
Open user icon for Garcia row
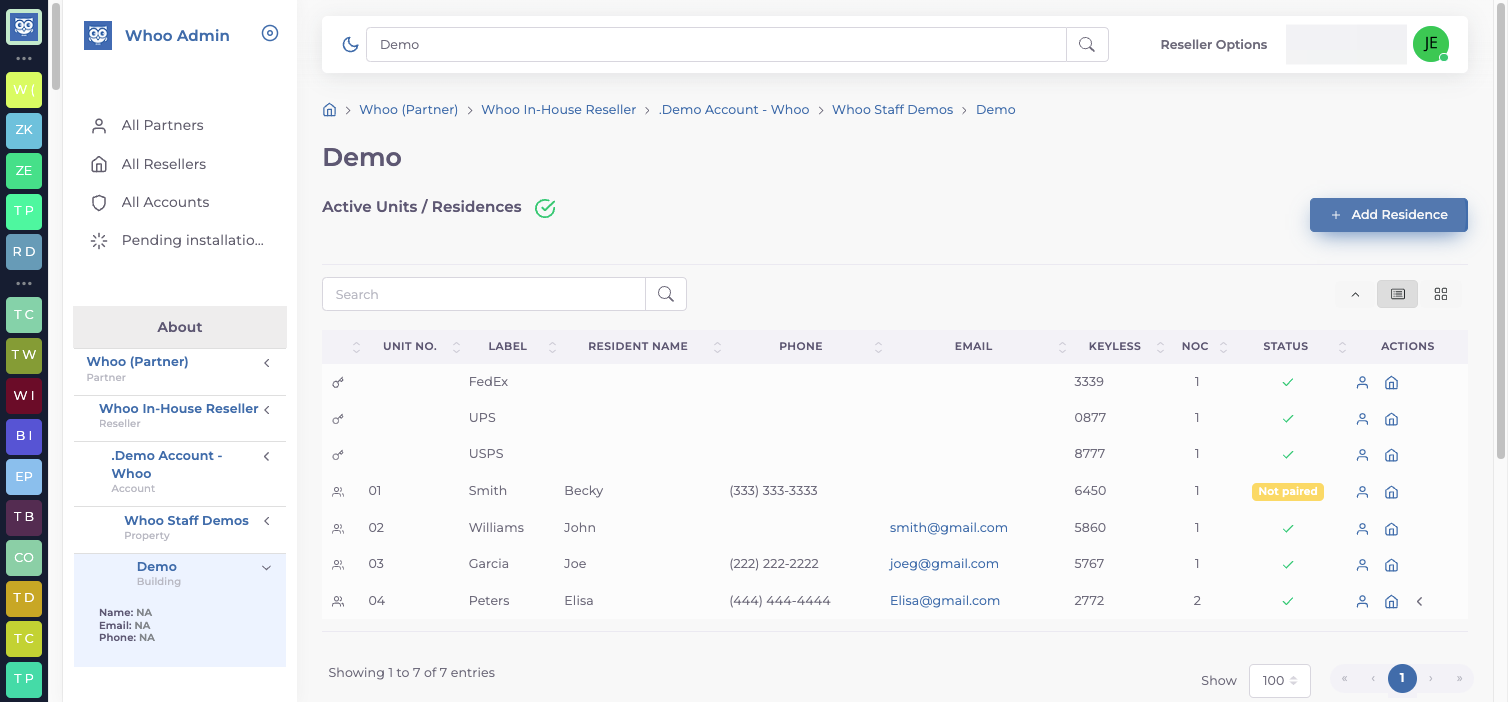[1362, 565]
